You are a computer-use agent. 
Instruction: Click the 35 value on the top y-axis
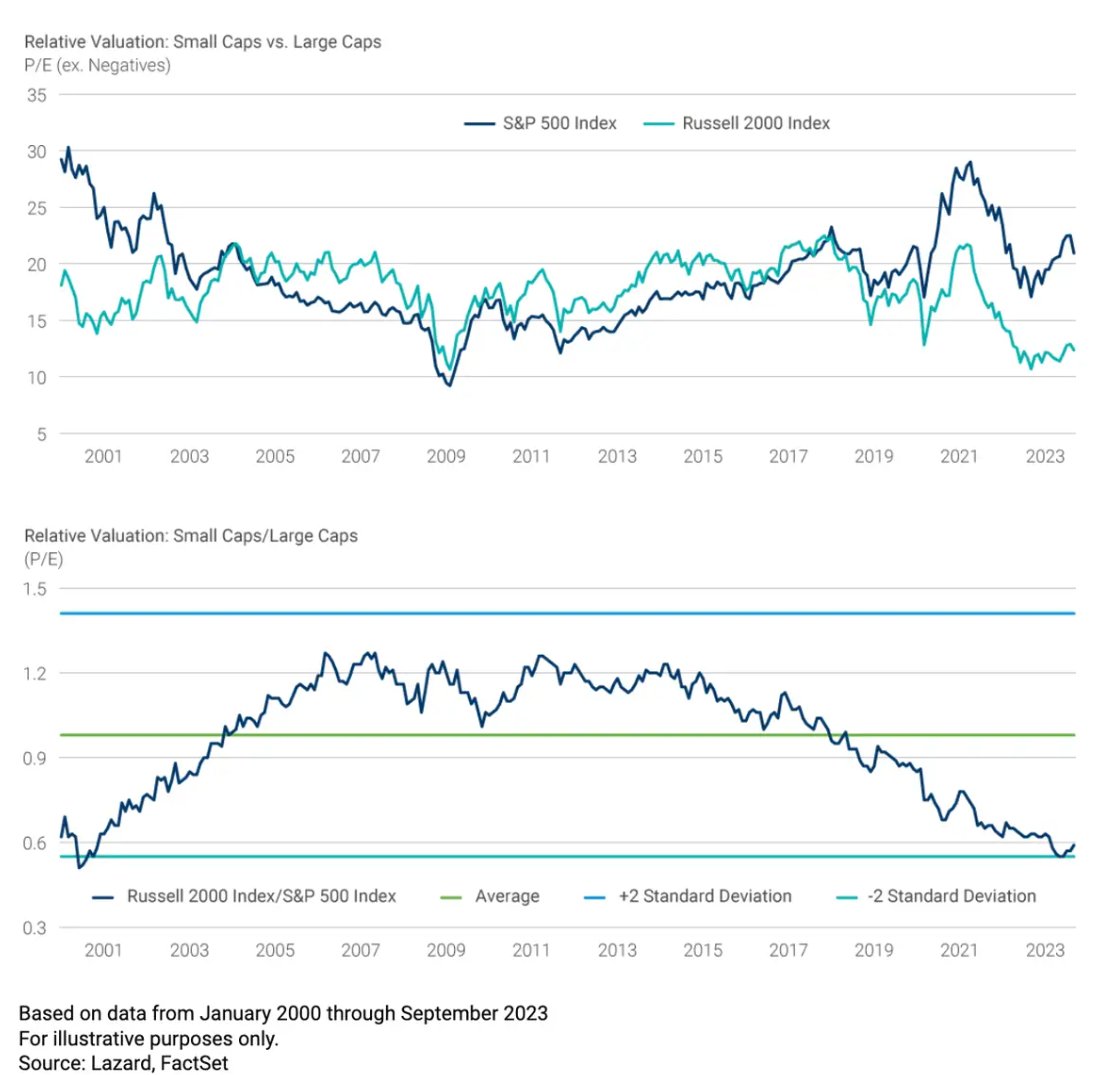tap(38, 95)
